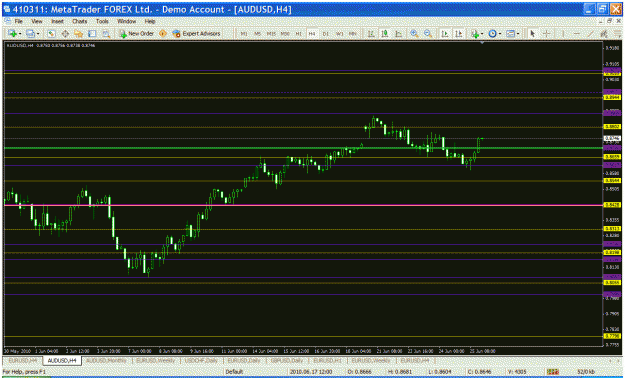The image size is (625, 378).
Task: Expand the Periods dropdown arrow
Action: click(x=500, y=34)
